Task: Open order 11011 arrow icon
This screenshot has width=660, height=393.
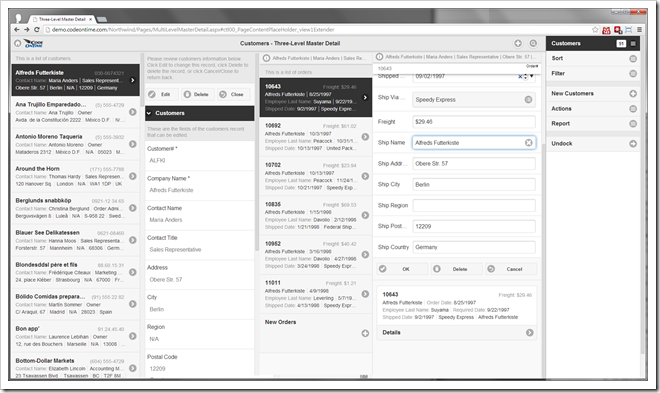Action: click(365, 294)
